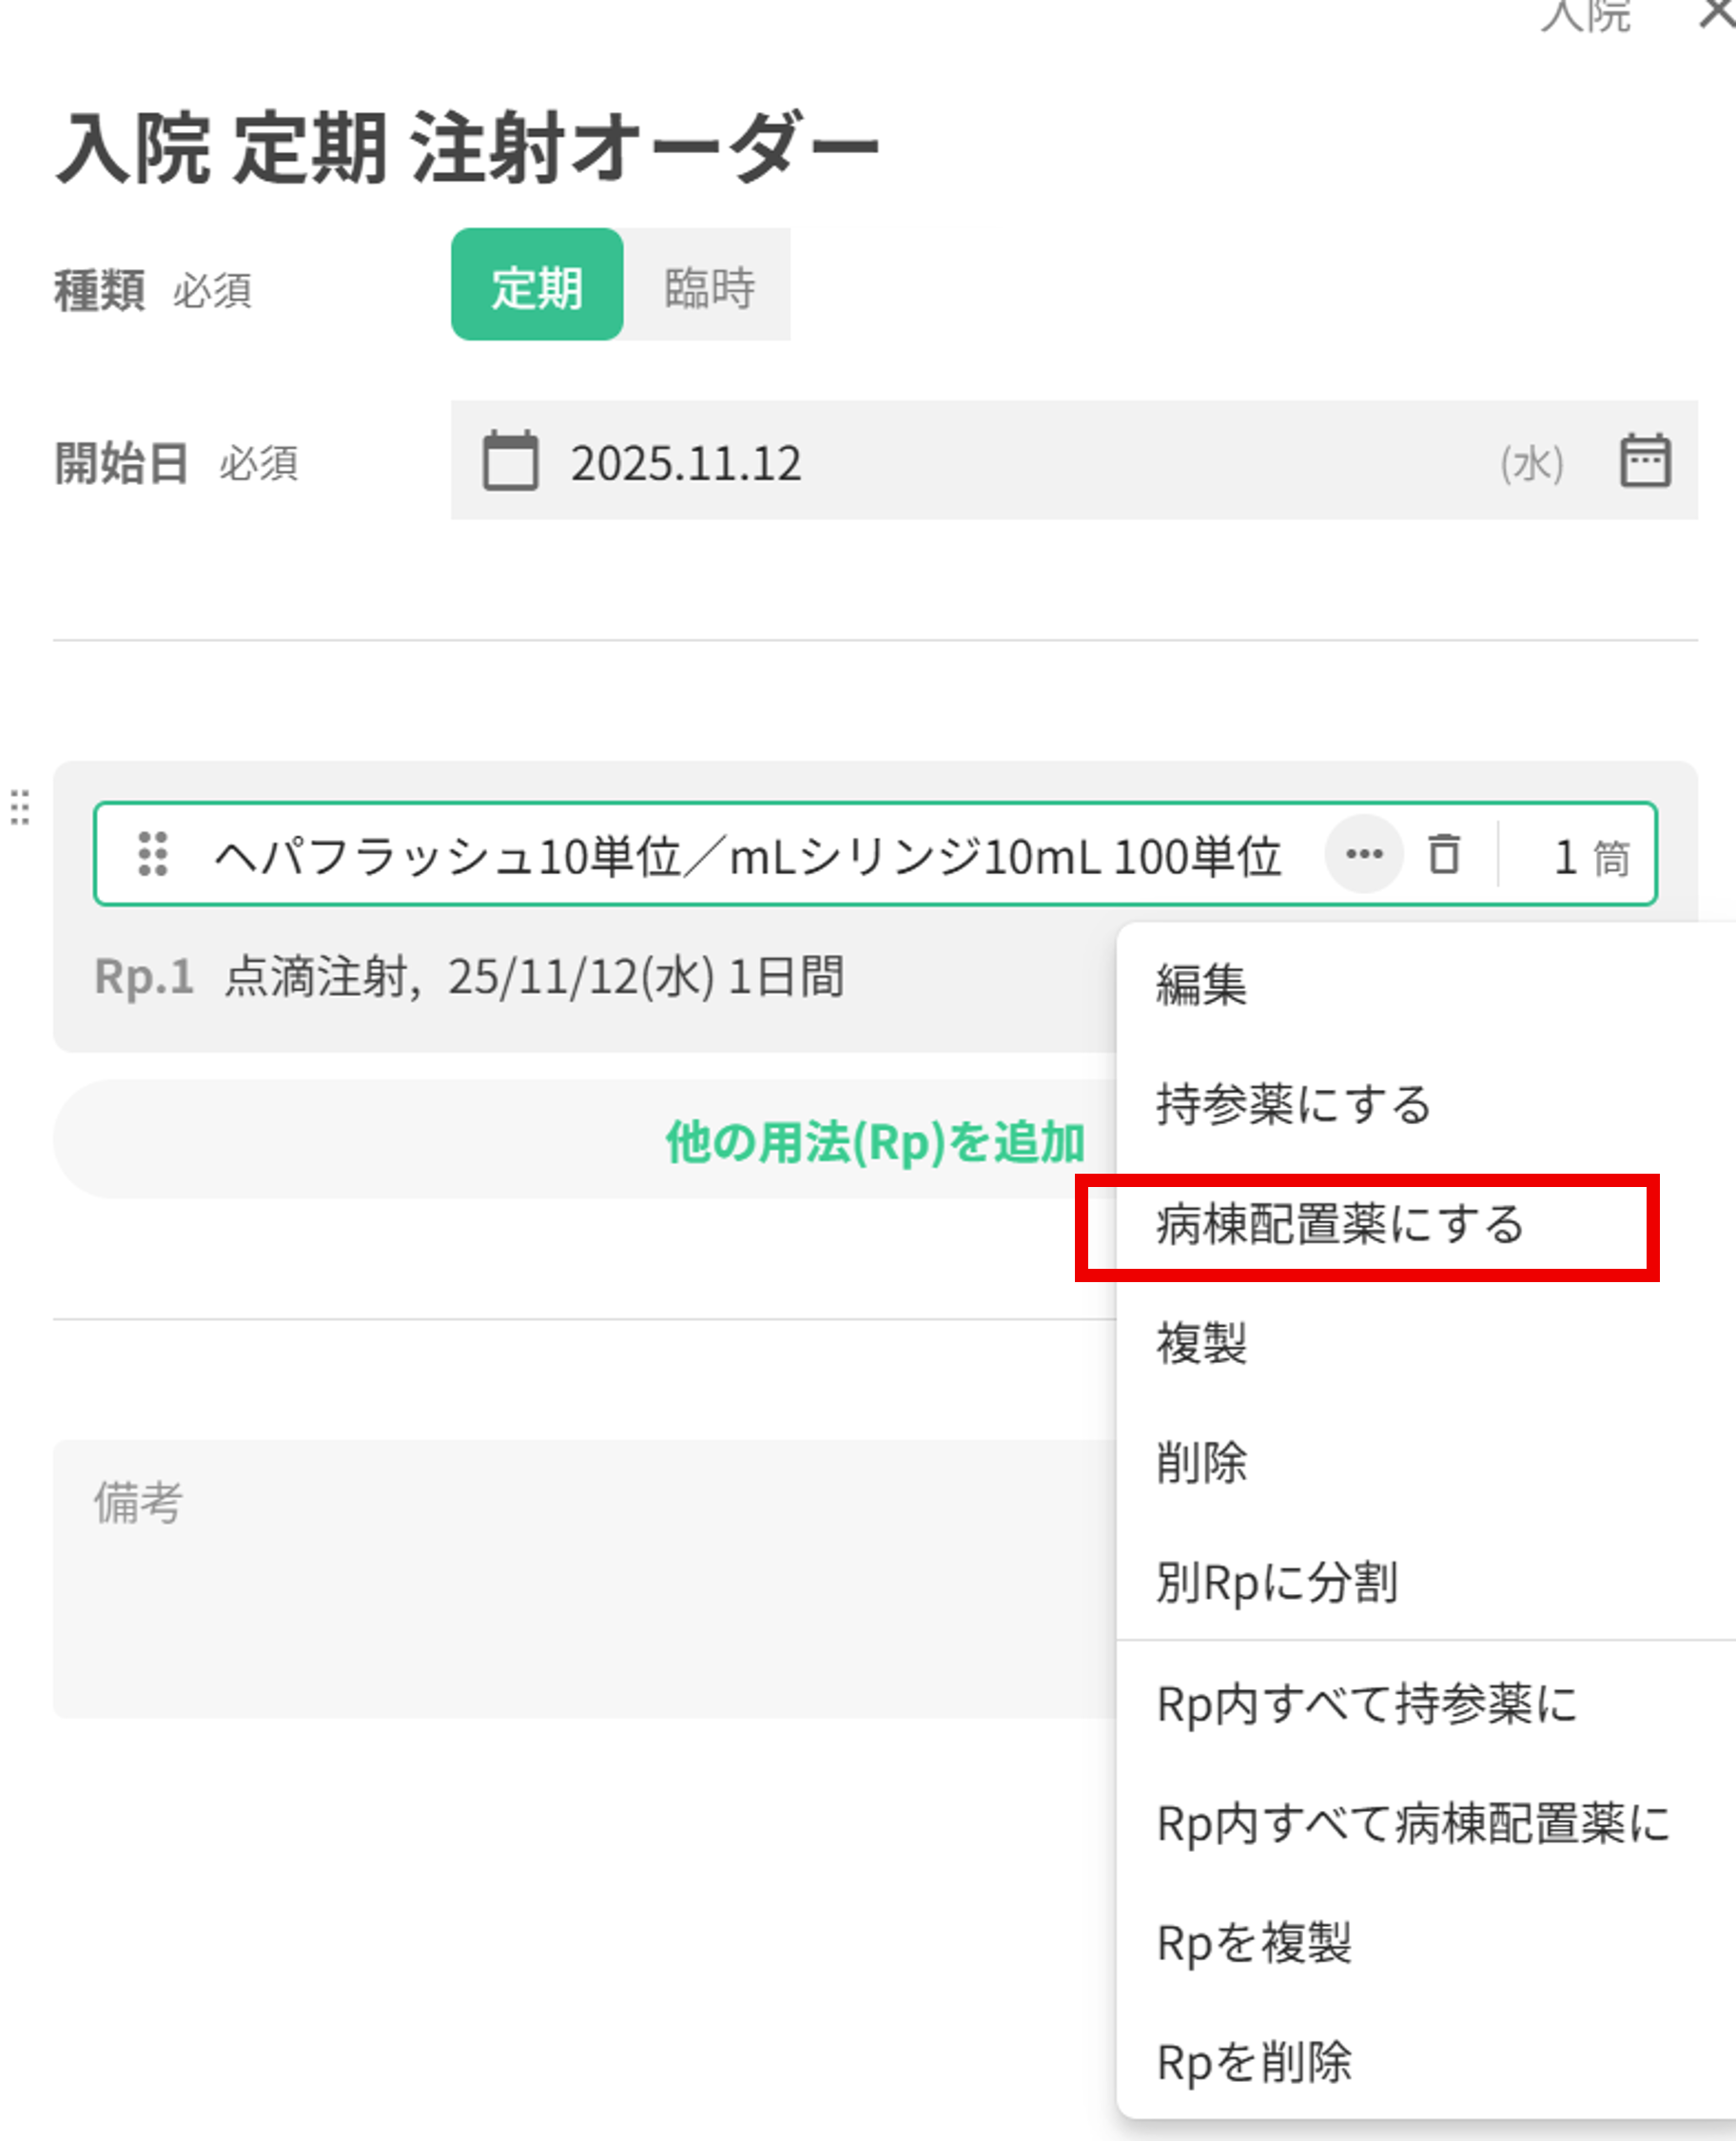Select the 定期 order type
Viewport: 1736px width, 2141px height.
click(x=537, y=285)
